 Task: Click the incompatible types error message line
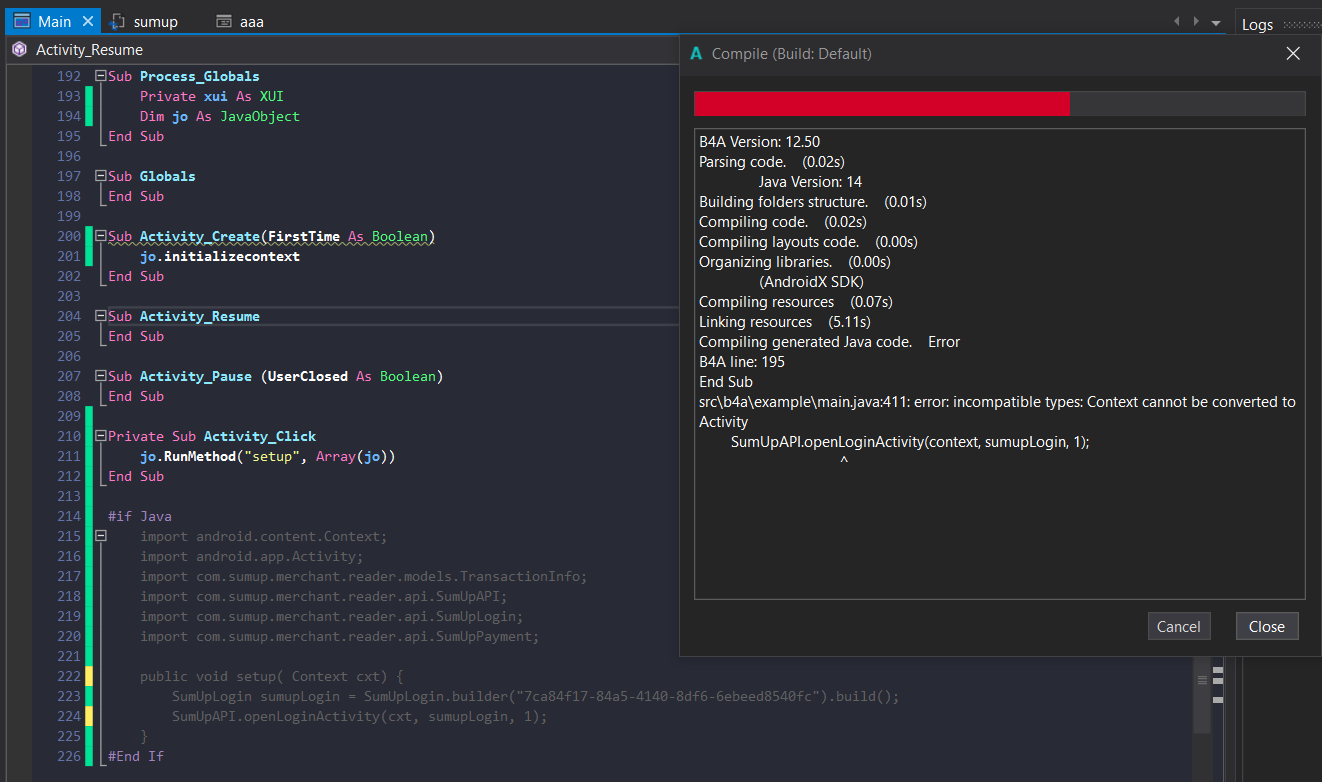click(997, 402)
